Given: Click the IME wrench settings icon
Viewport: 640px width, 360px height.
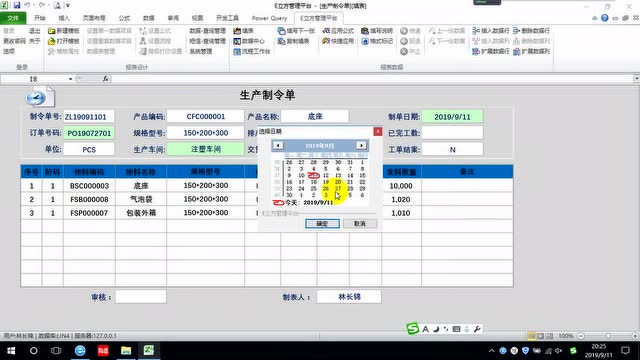Looking at the screenshot, I should click(477, 329).
